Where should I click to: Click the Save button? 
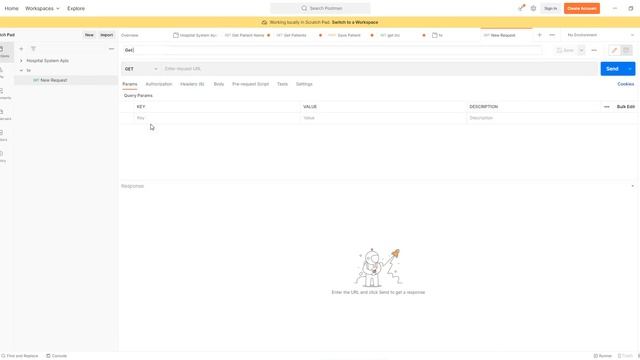coord(565,50)
